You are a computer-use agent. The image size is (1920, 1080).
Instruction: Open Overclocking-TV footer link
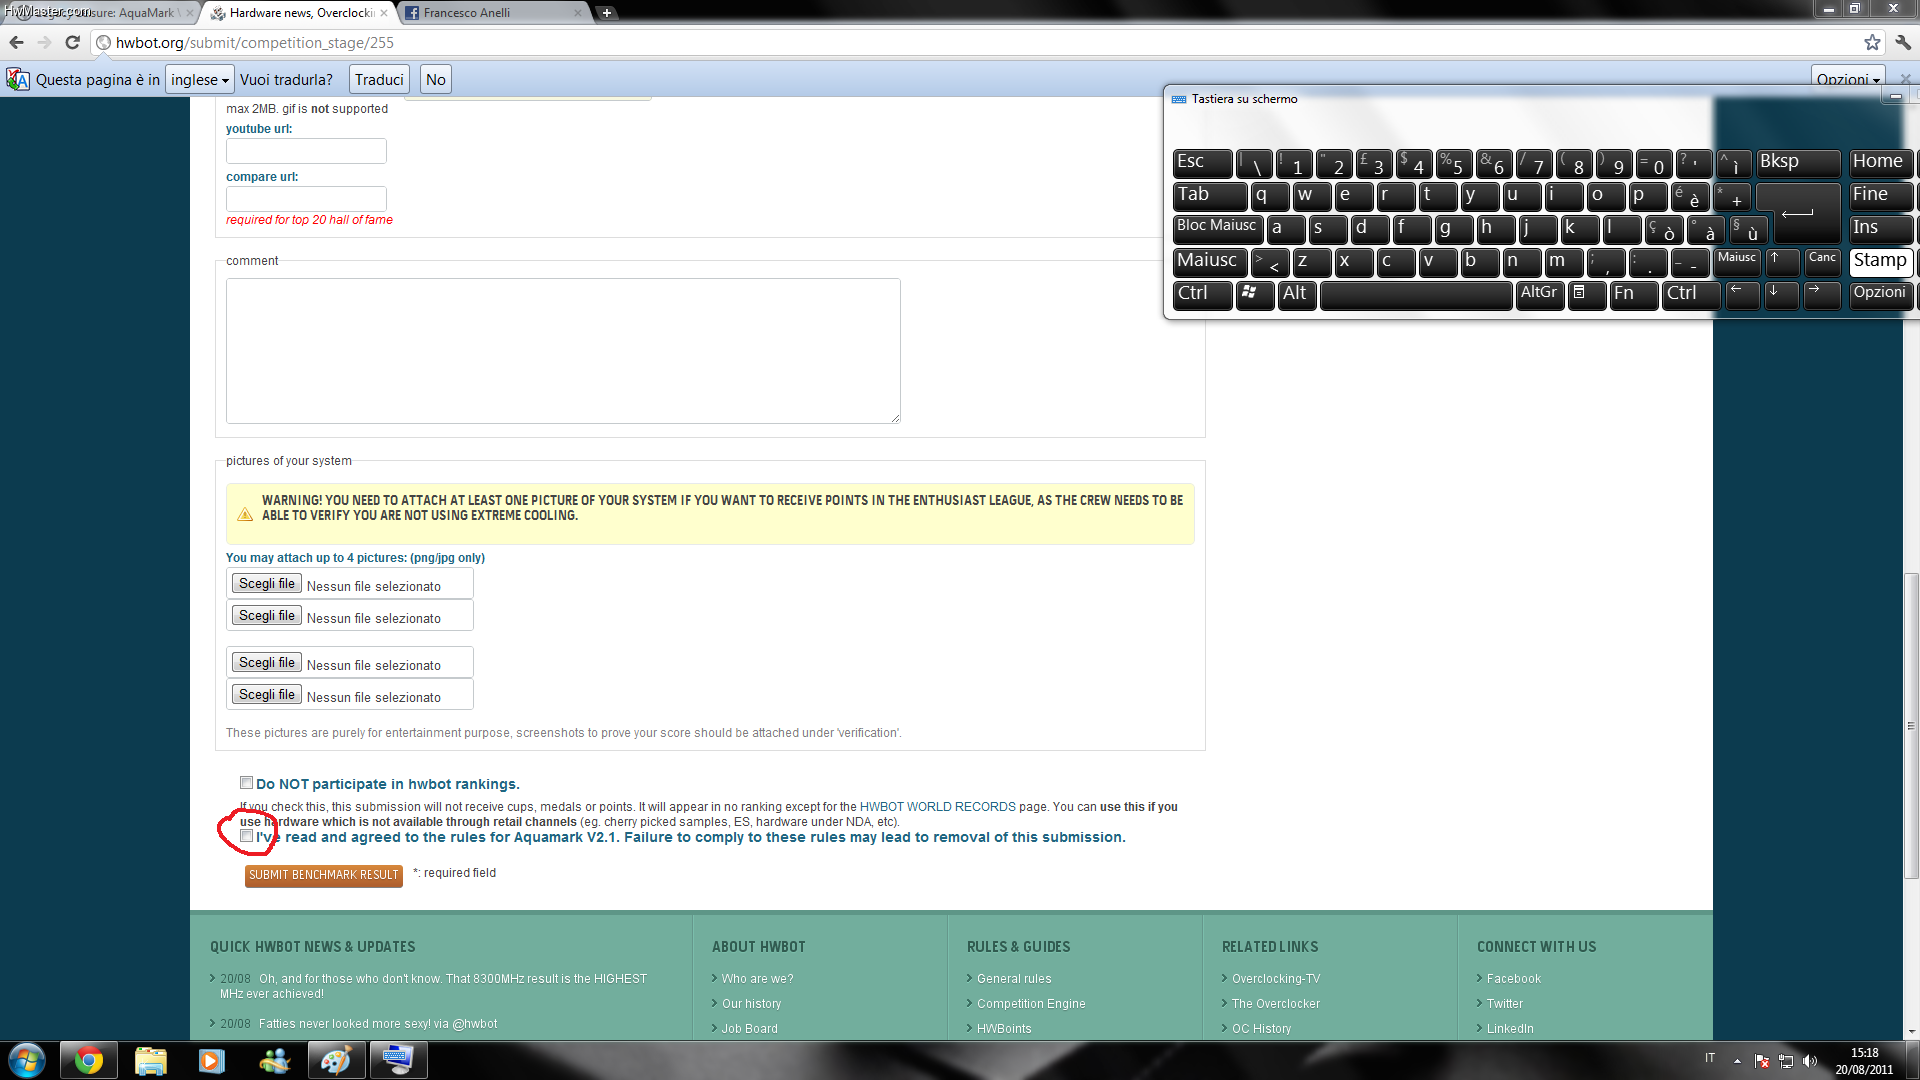tap(1276, 979)
